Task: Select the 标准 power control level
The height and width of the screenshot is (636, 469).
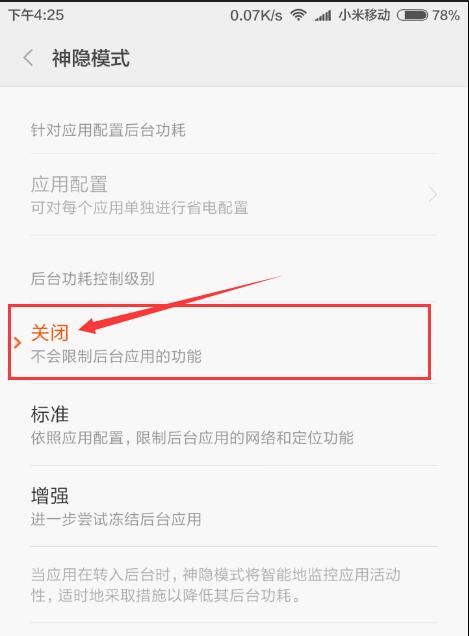Action: click(x=234, y=425)
